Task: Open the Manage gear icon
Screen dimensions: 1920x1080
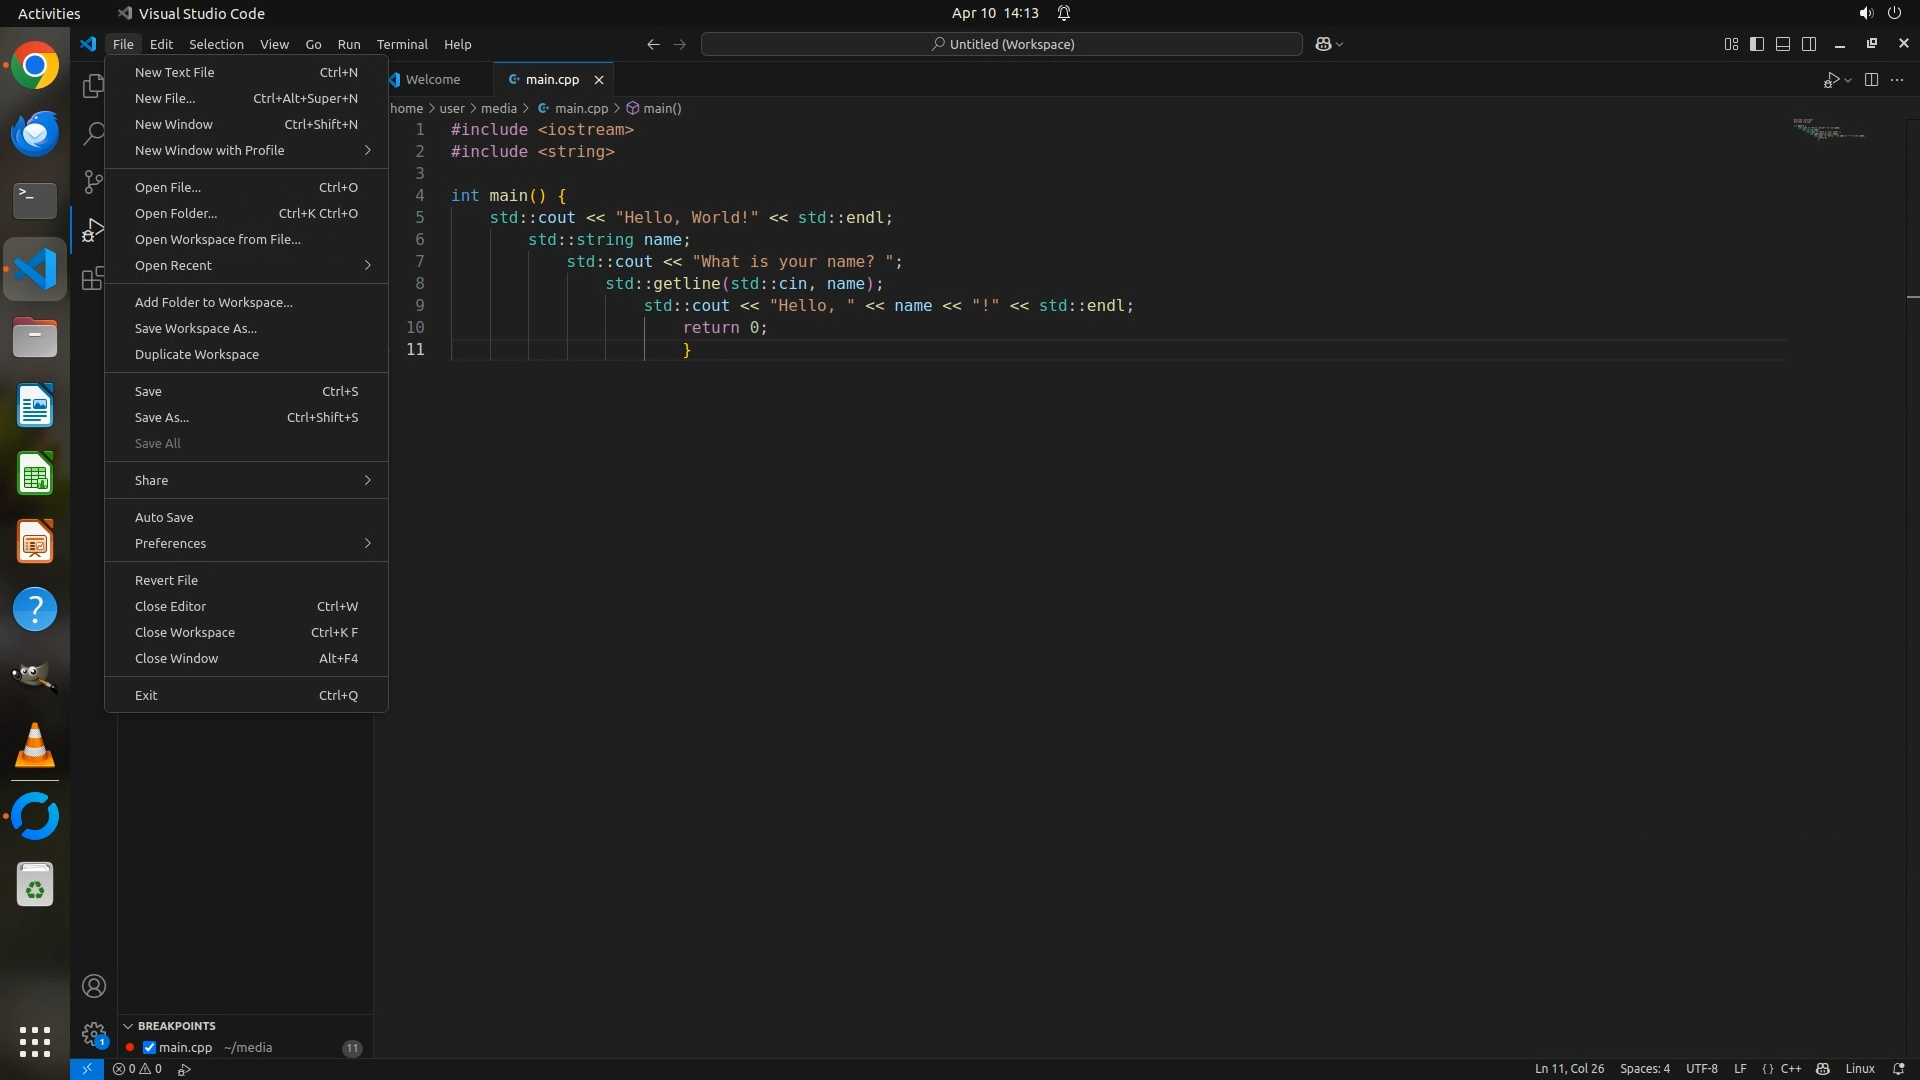Action: (94, 1034)
